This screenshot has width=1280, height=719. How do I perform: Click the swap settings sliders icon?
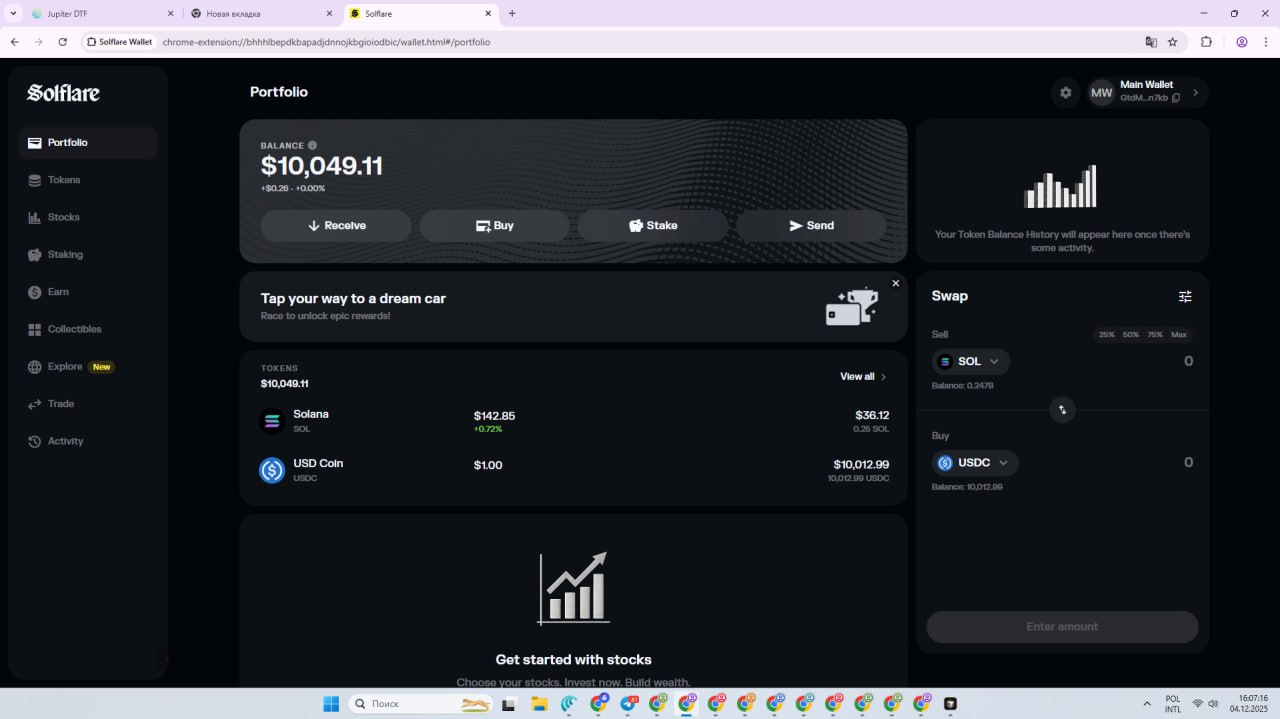pos(1185,297)
